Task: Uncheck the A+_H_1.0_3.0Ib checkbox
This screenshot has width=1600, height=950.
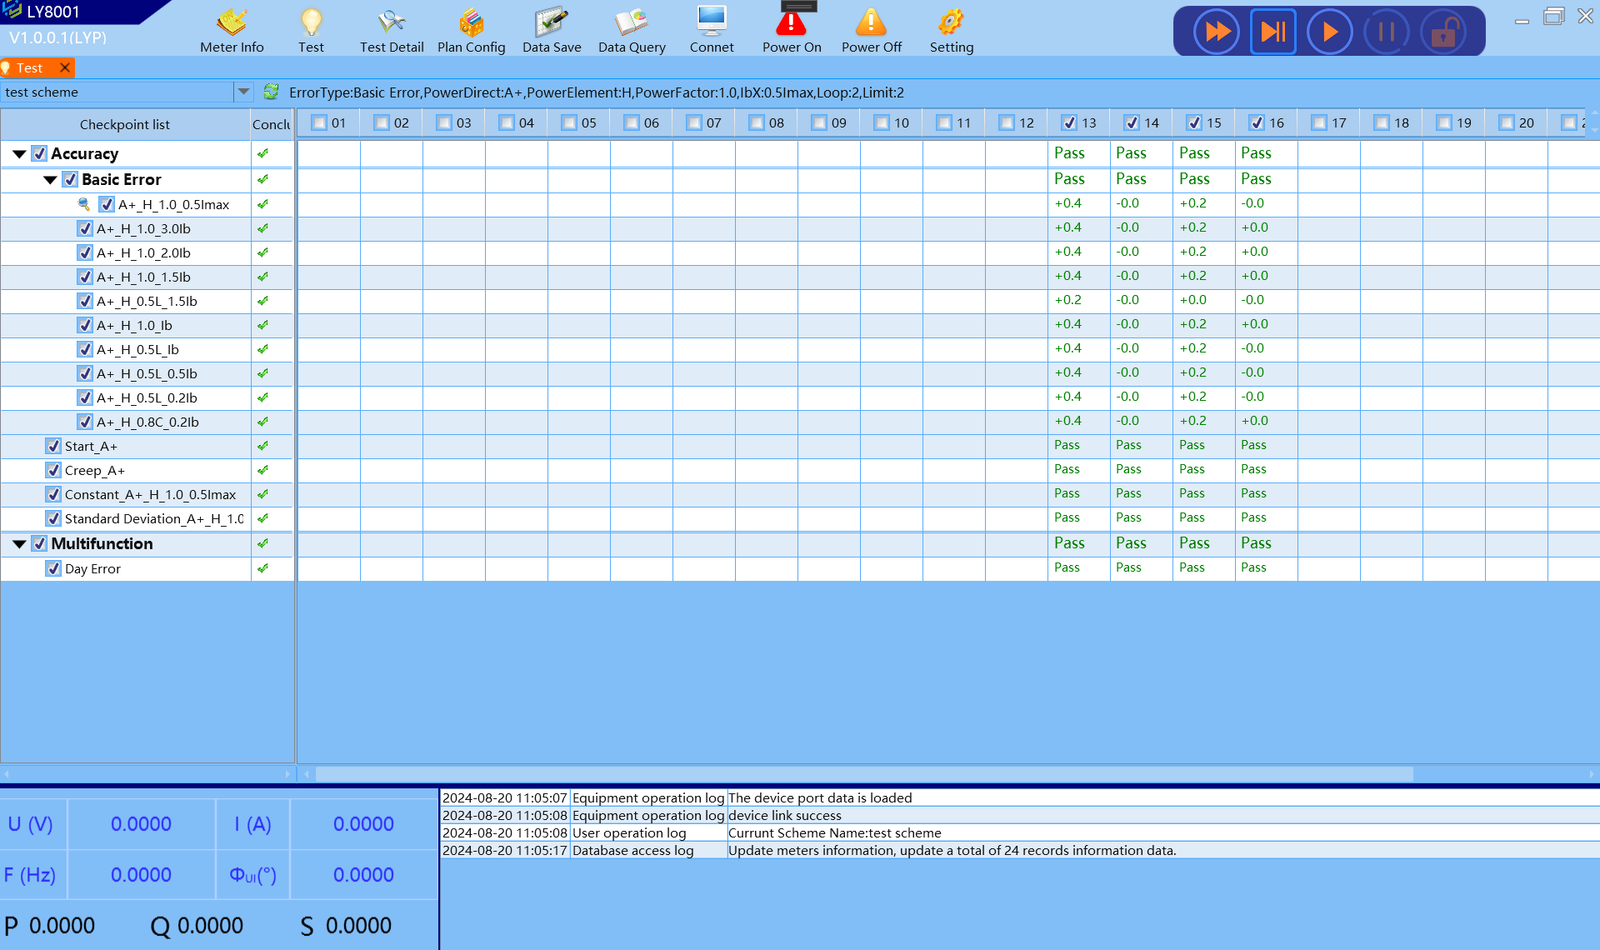Action: [x=85, y=229]
